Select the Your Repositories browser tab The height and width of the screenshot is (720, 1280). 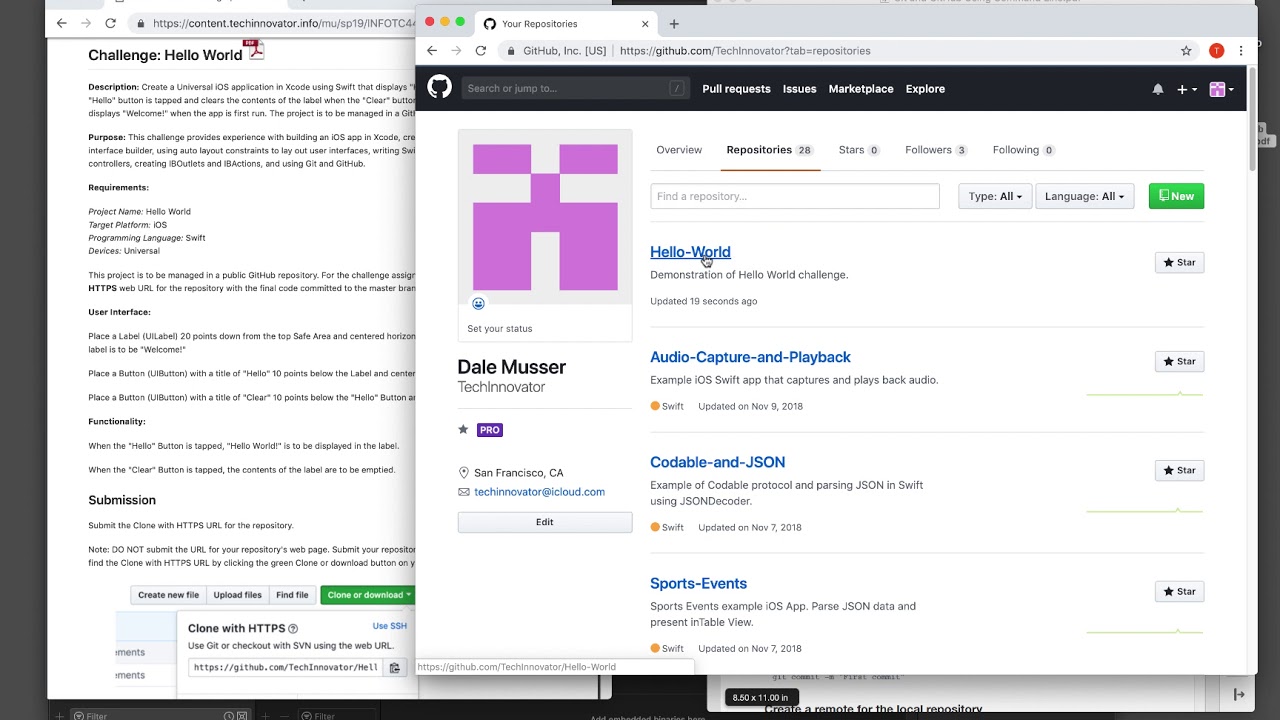[565, 24]
